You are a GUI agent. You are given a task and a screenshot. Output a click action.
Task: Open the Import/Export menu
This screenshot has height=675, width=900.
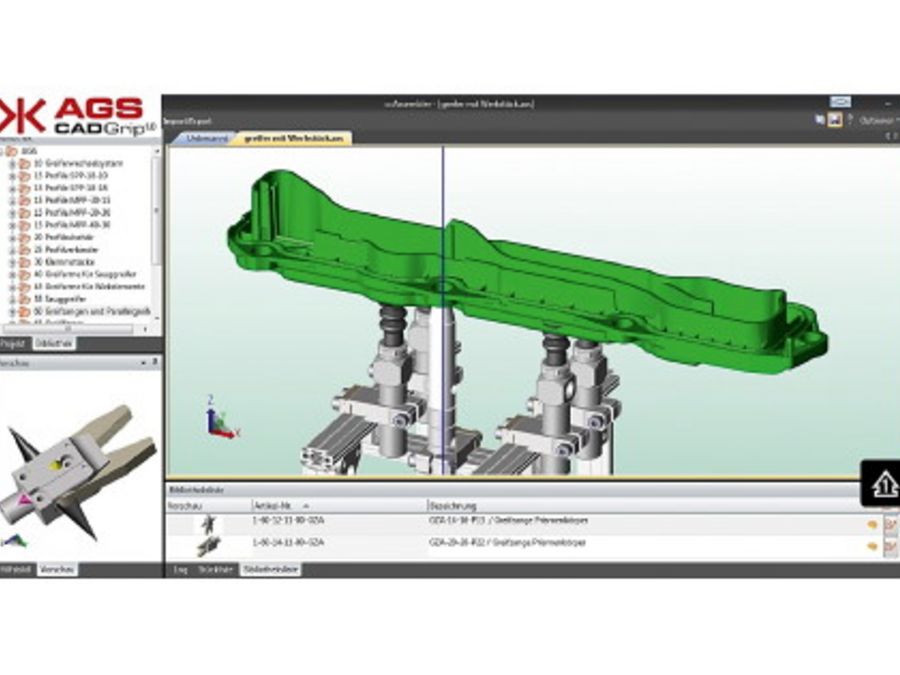(187, 121)
